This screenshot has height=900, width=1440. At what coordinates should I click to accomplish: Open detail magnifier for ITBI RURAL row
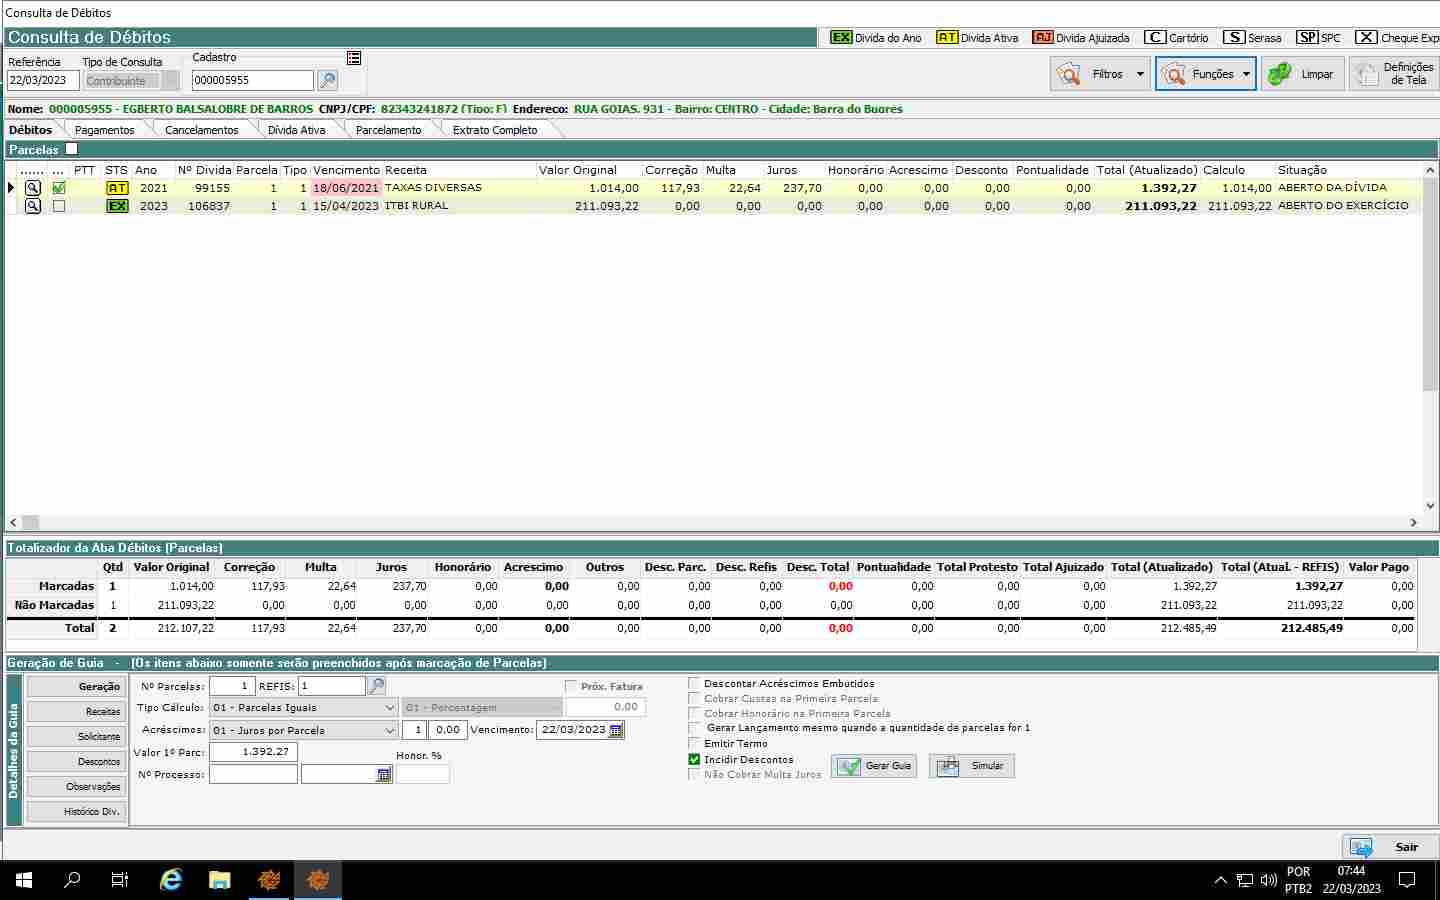click(33, 206)
